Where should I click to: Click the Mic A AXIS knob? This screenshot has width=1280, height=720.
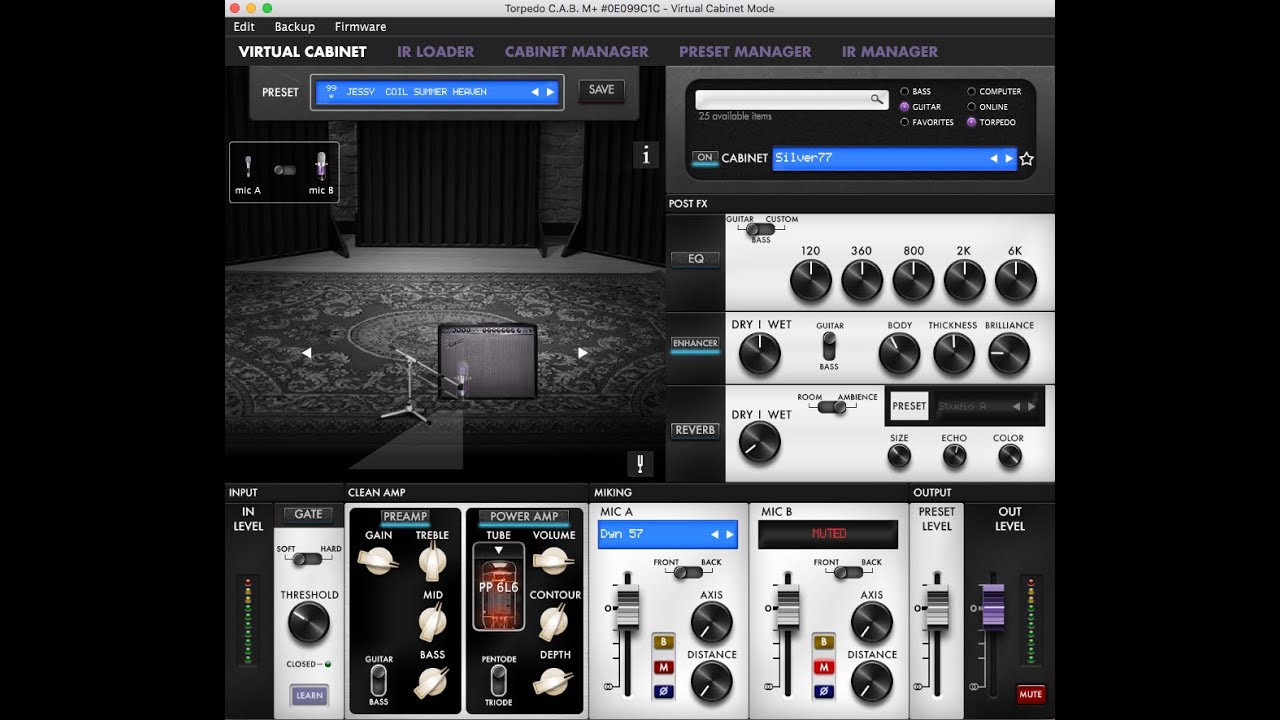[x=711, y=622]
